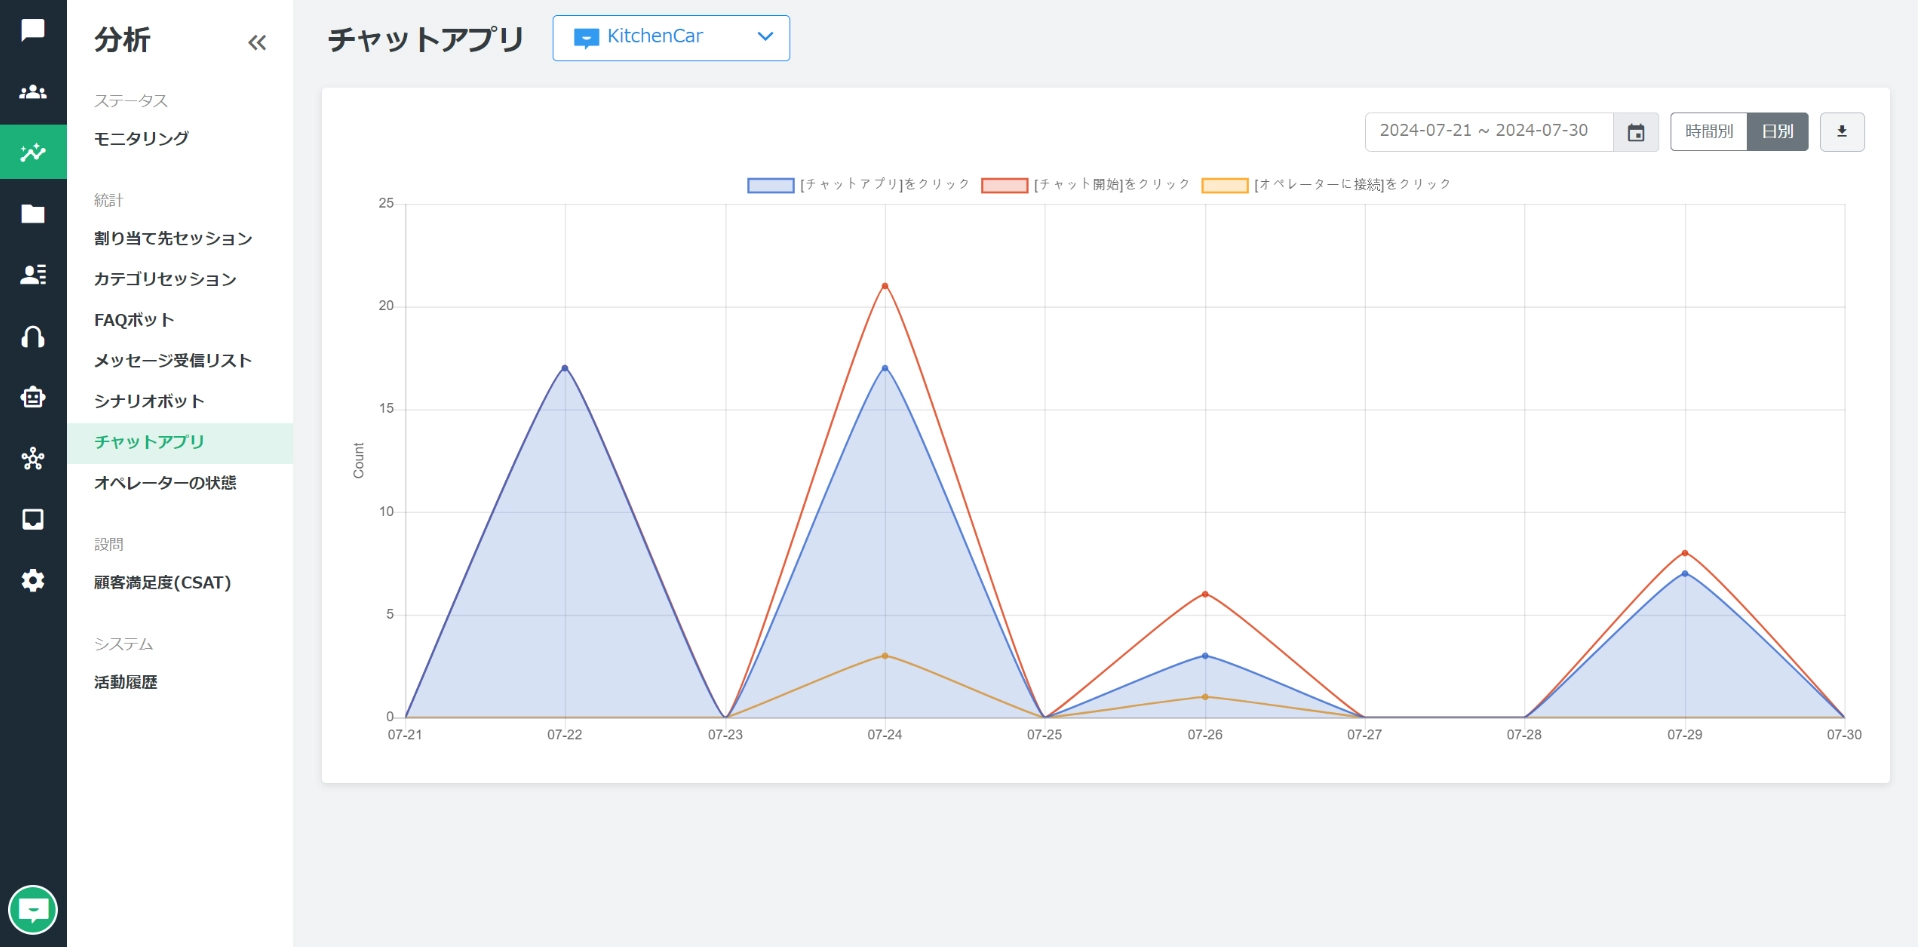Toggle [チャットアプリ]をクリック legend series
This screenshot has height=947, width=1920.
coord(858,185)
